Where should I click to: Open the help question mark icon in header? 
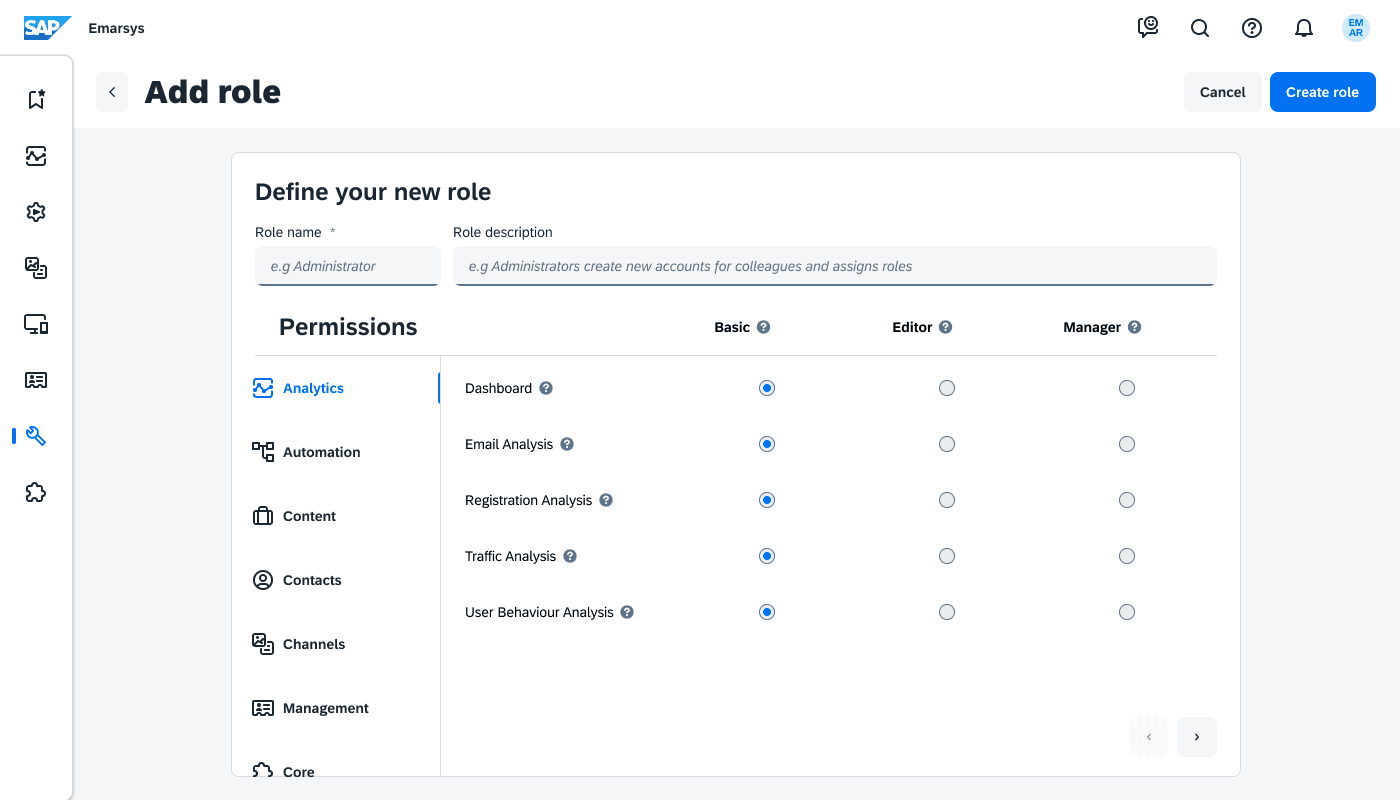[1252, 28]
